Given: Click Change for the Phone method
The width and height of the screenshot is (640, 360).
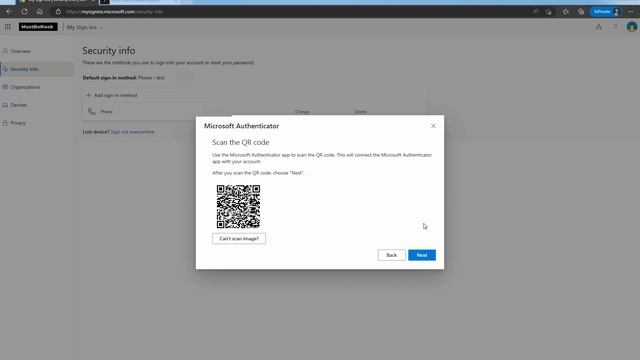Looking at the screenshot, I should pos(302,112).
